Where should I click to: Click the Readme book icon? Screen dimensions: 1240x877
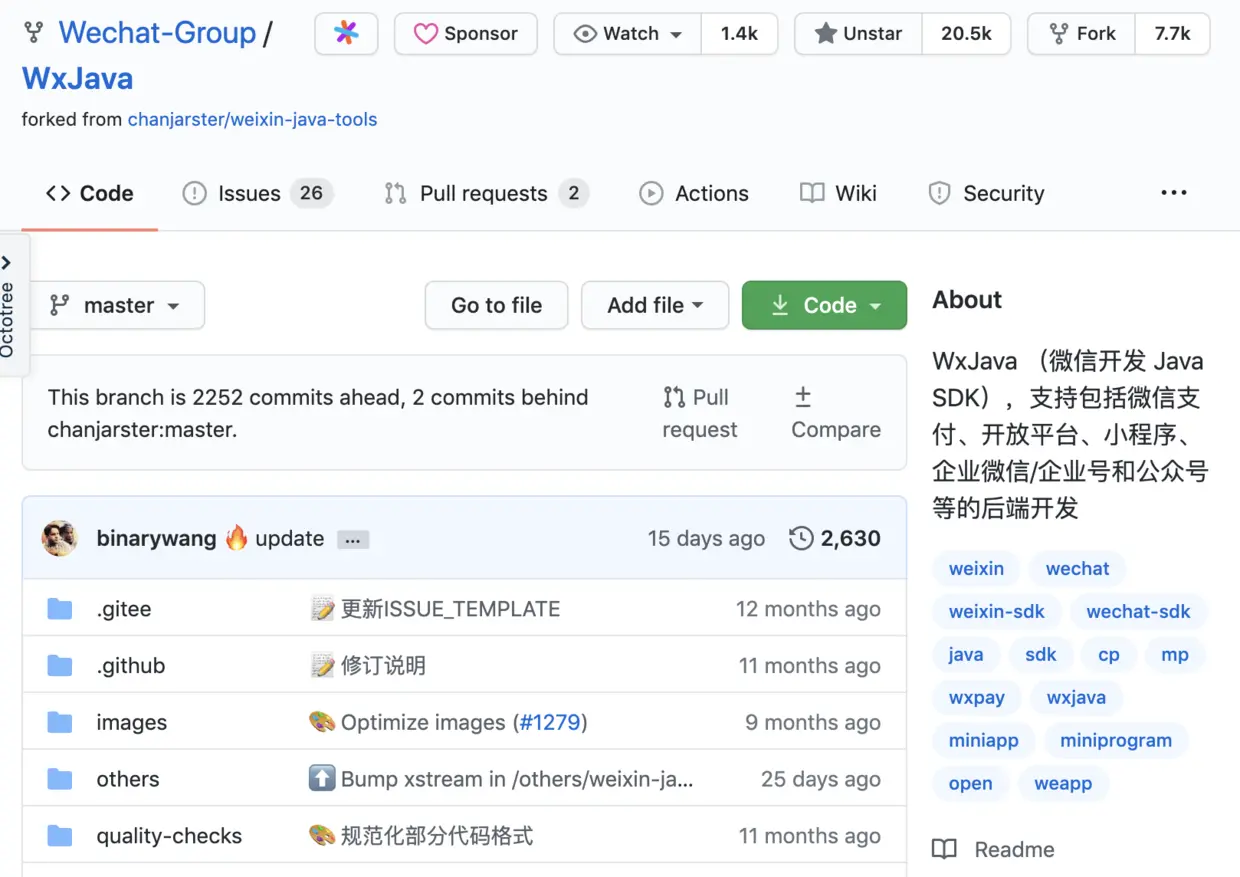(944, 849)
